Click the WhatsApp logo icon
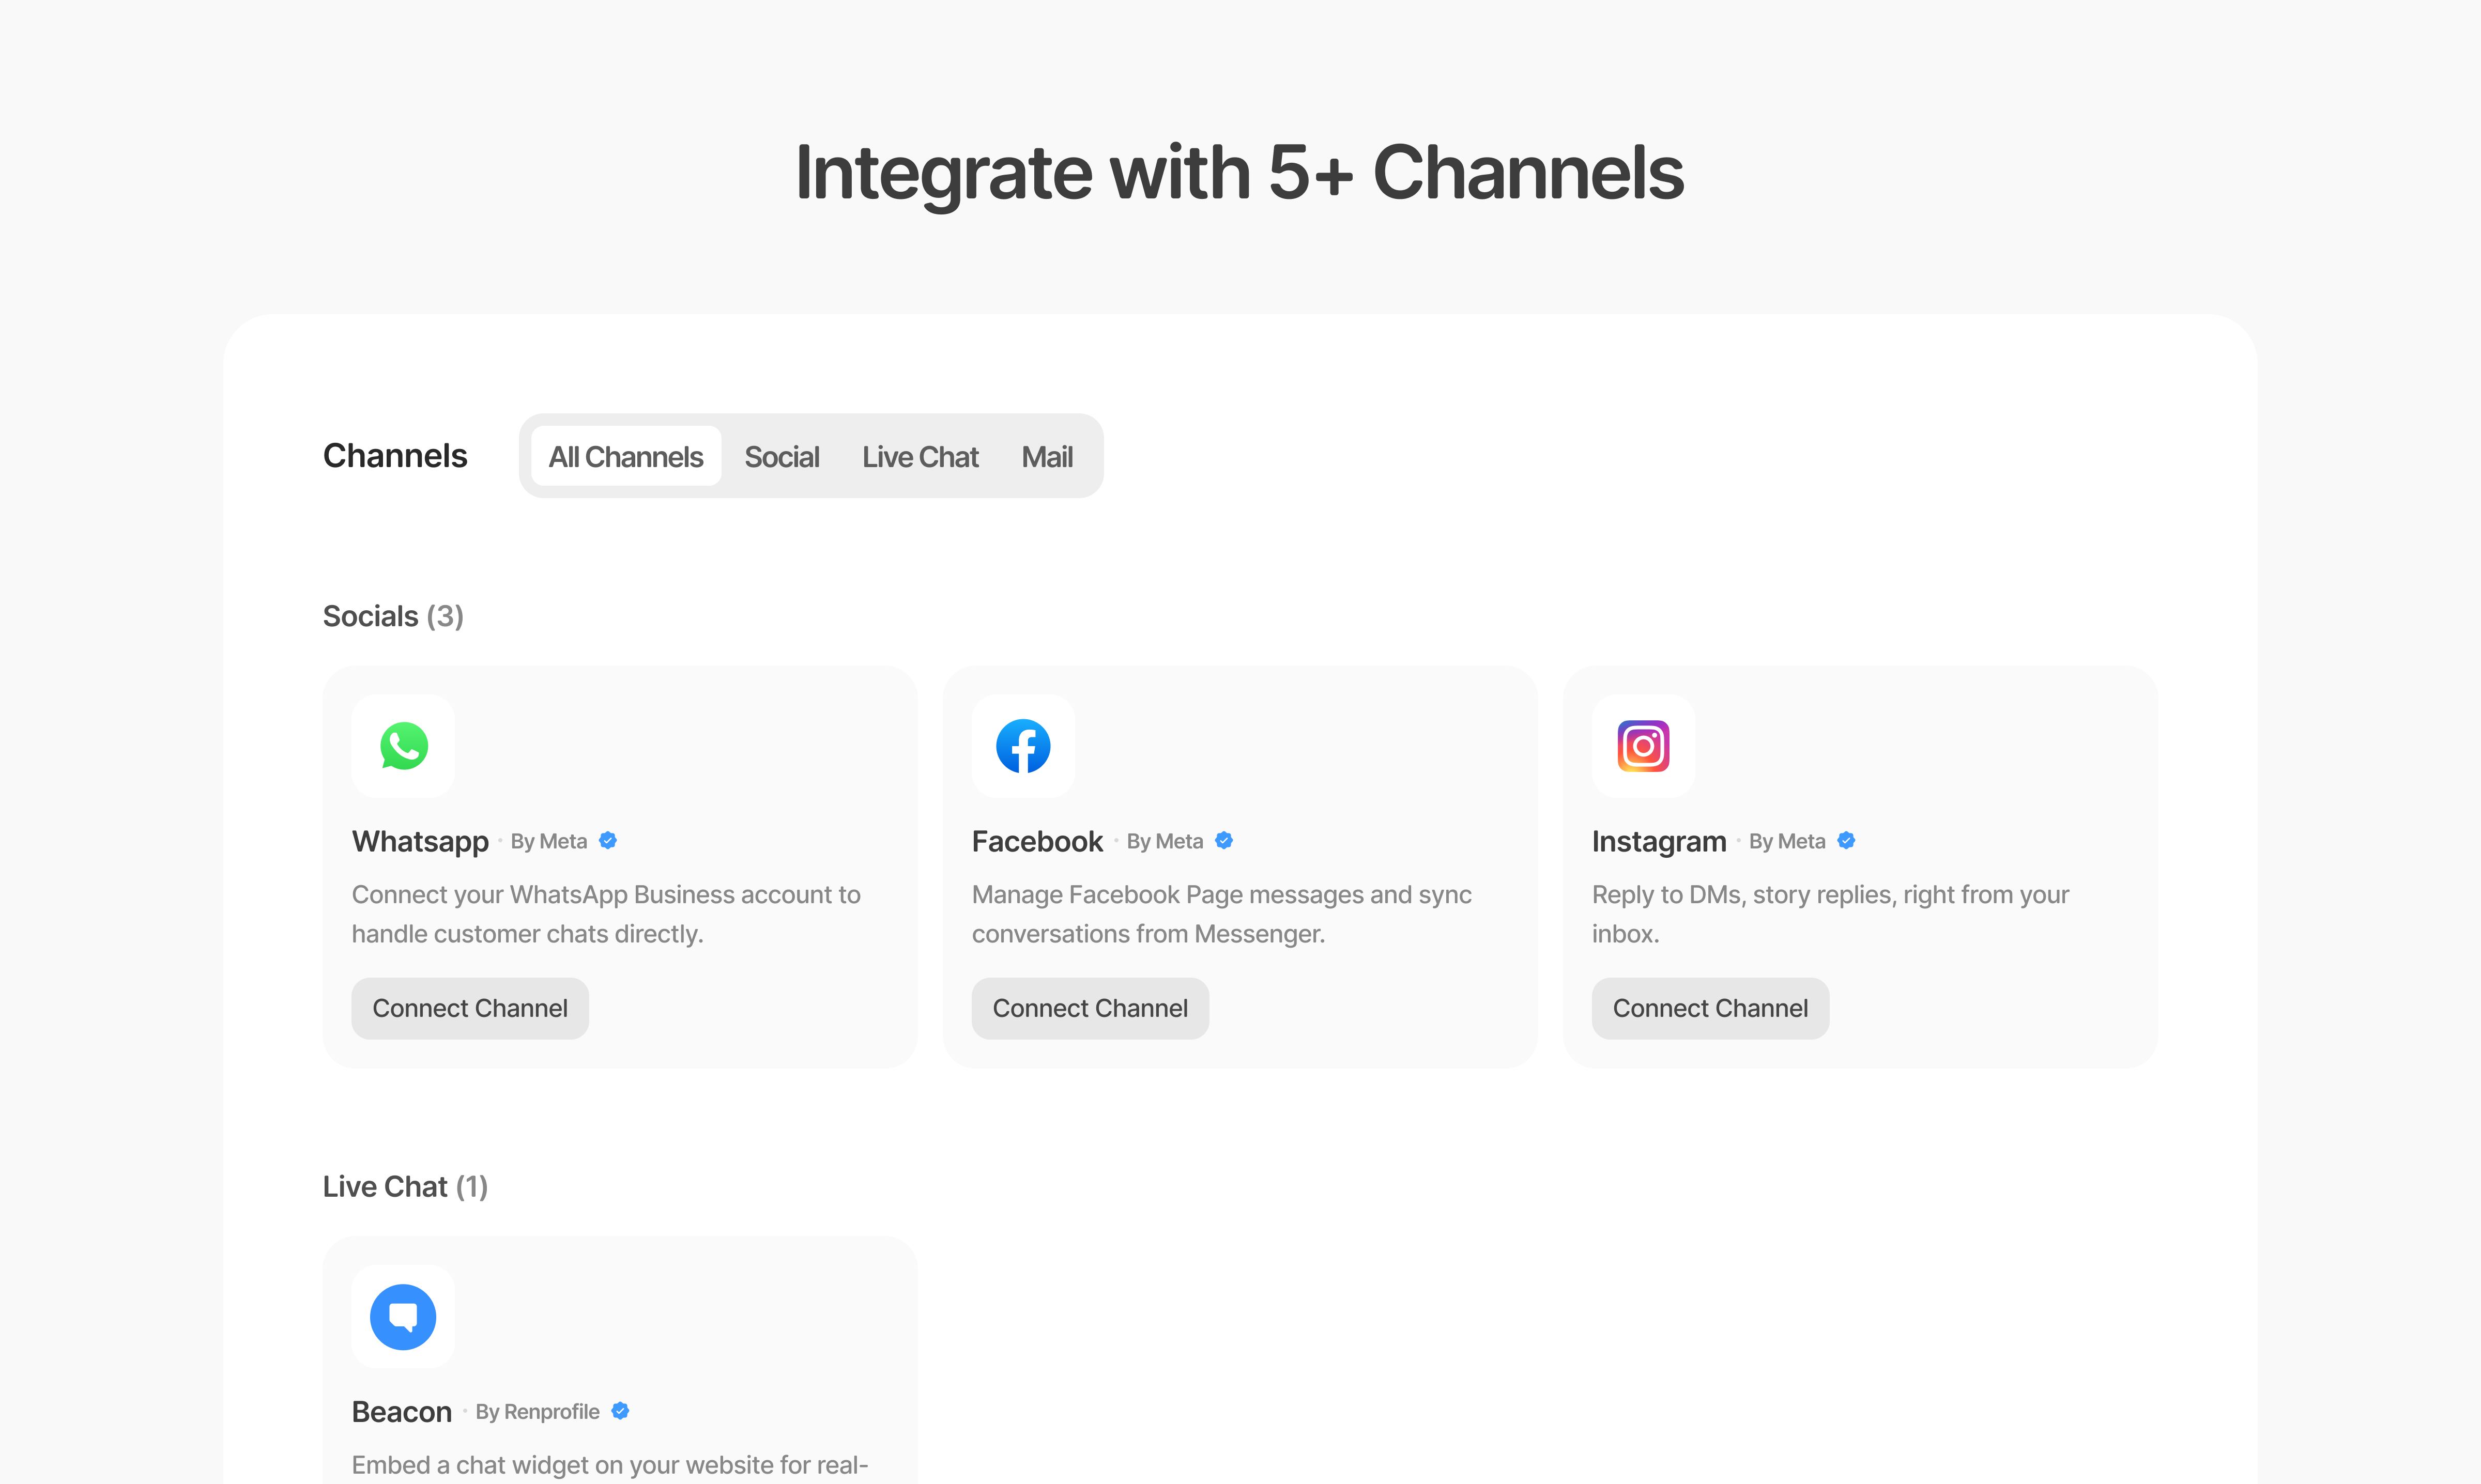The image size is (2481, 1484). [x=403, y=746]
